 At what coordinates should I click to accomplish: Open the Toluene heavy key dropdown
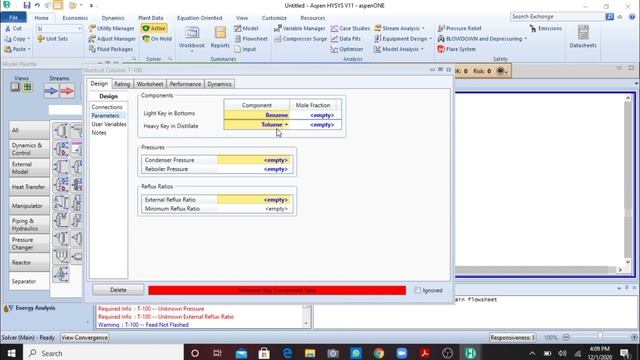point(286,124)
